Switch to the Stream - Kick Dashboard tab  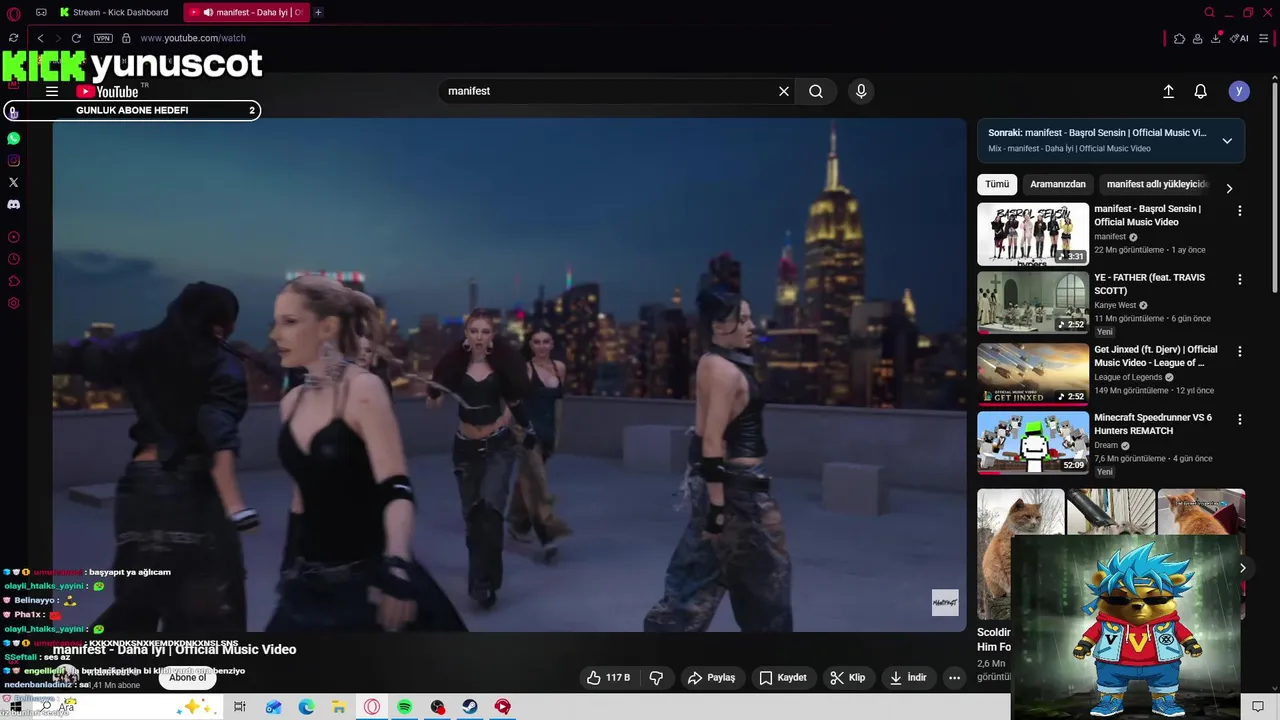click(x=114, y=12)
